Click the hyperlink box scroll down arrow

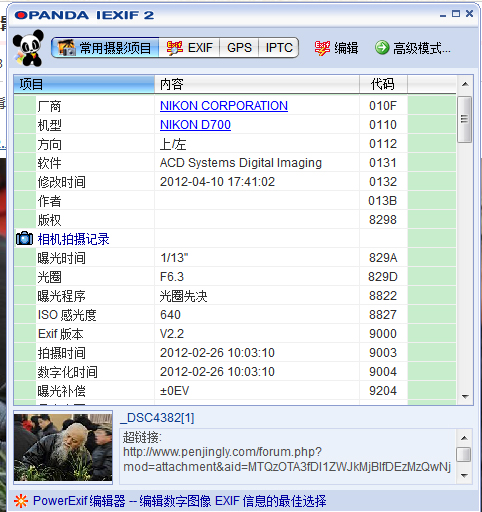click(x=464, y=476)
